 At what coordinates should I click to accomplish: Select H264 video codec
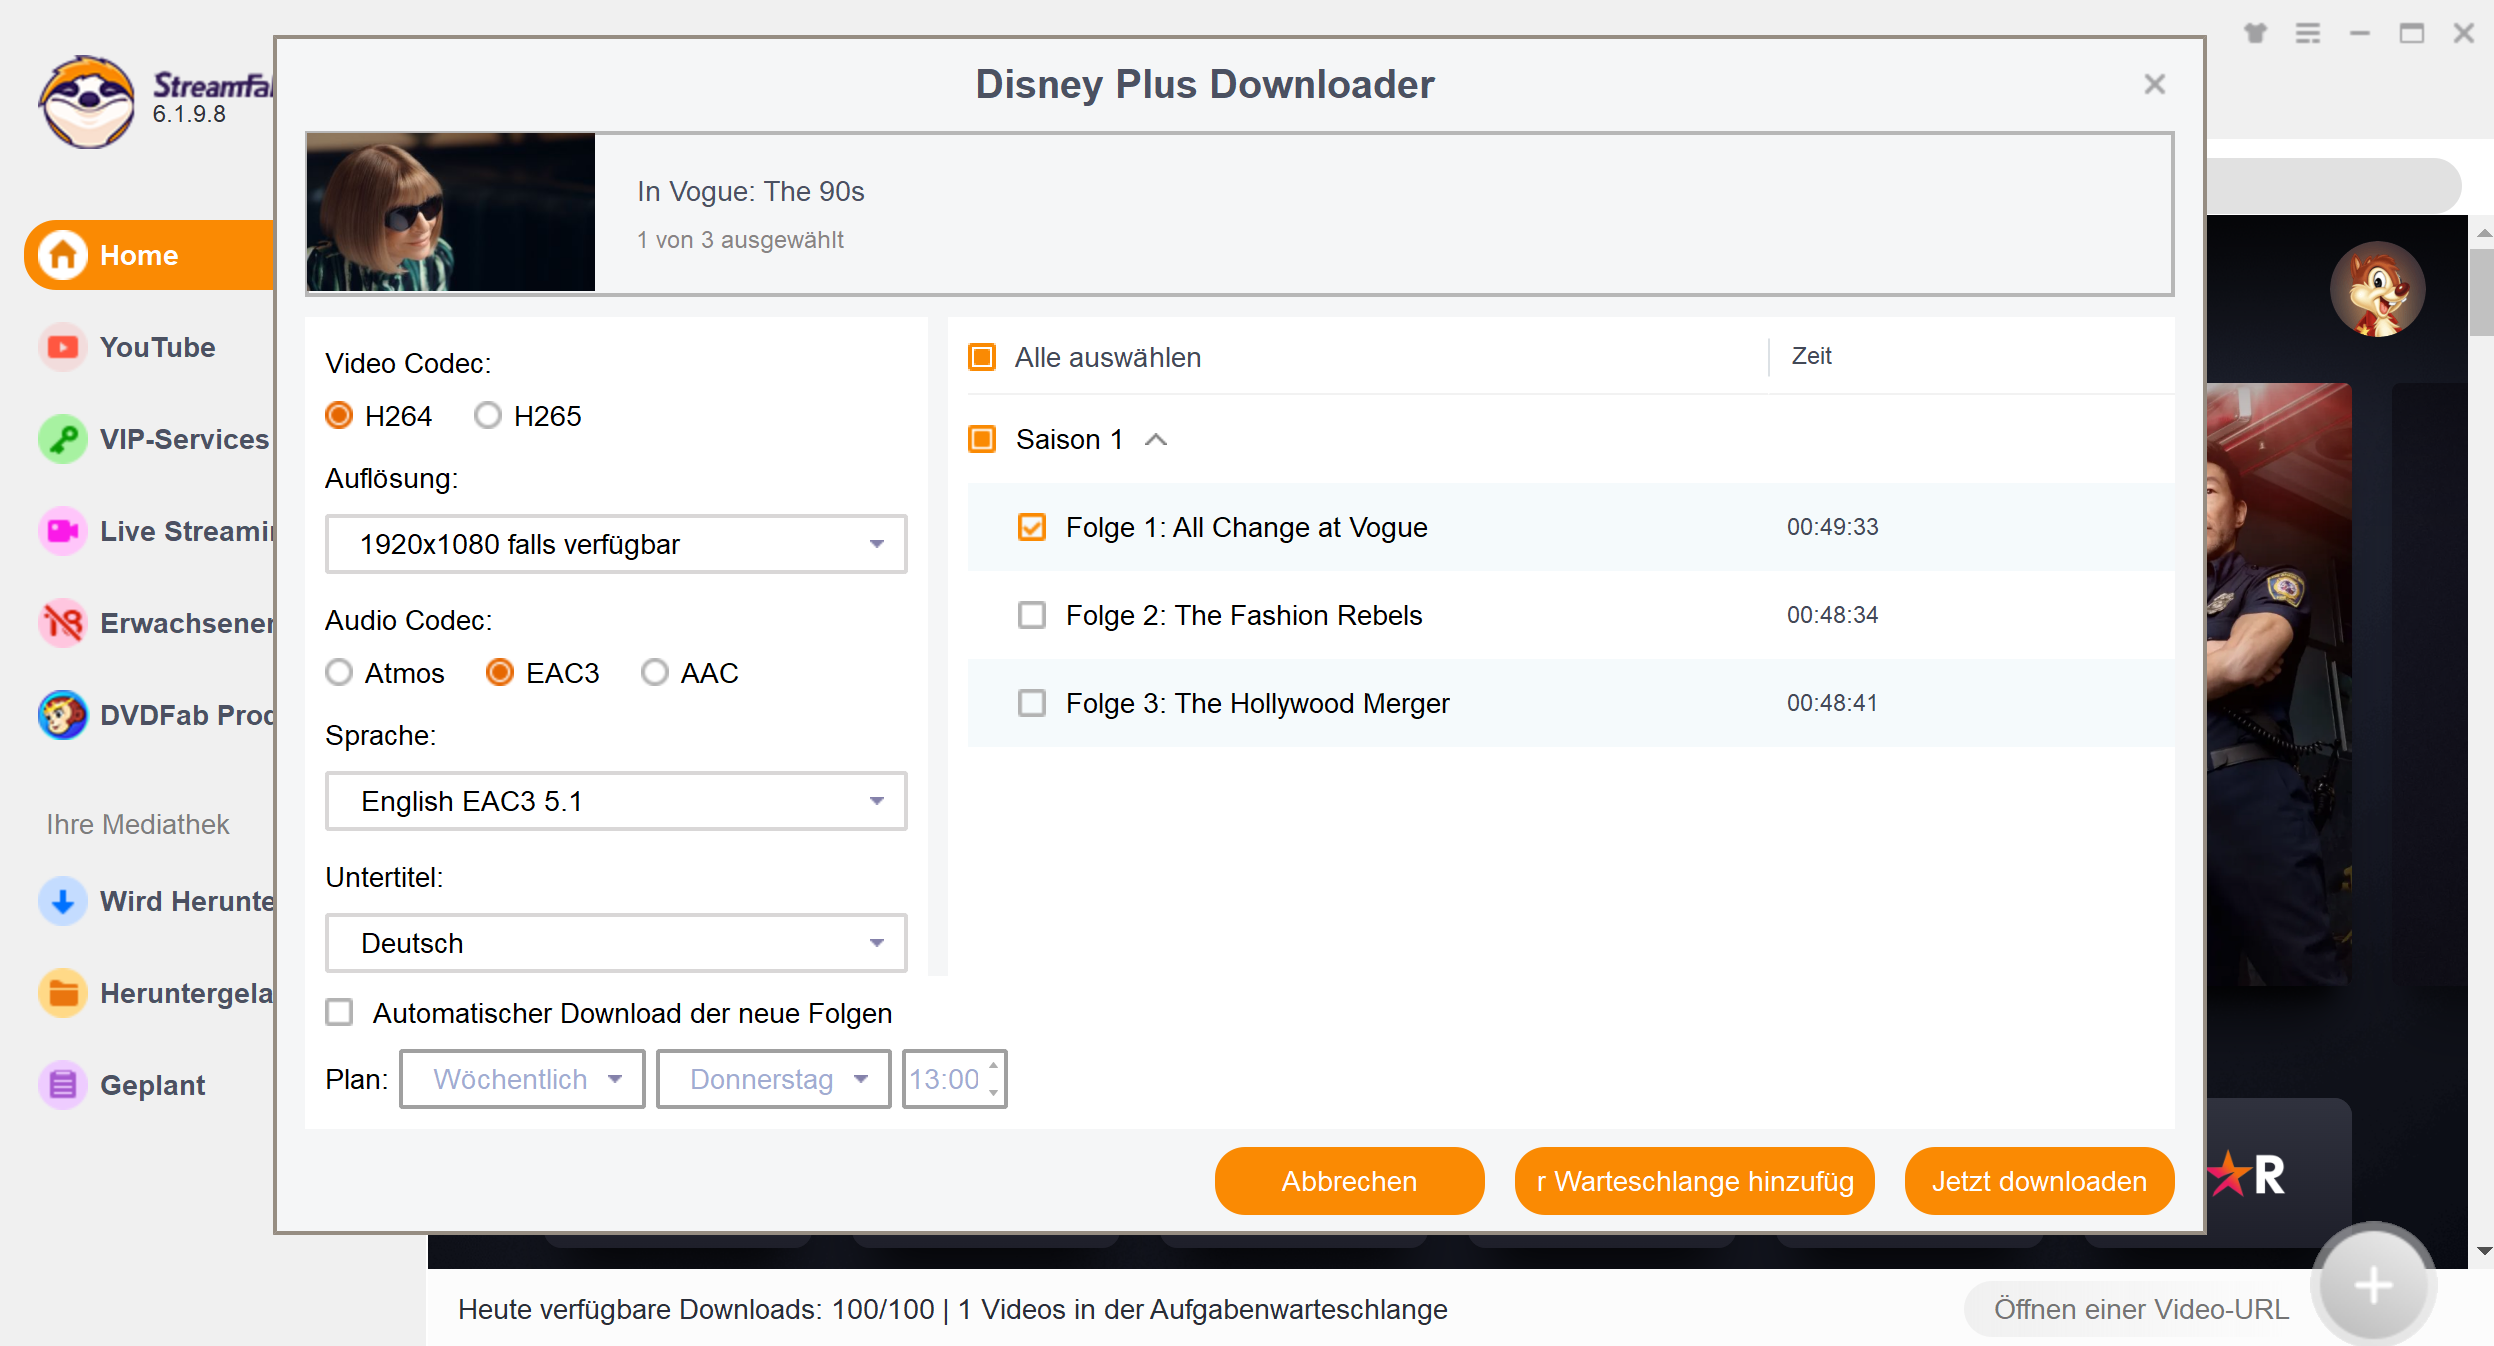point(340,415)
